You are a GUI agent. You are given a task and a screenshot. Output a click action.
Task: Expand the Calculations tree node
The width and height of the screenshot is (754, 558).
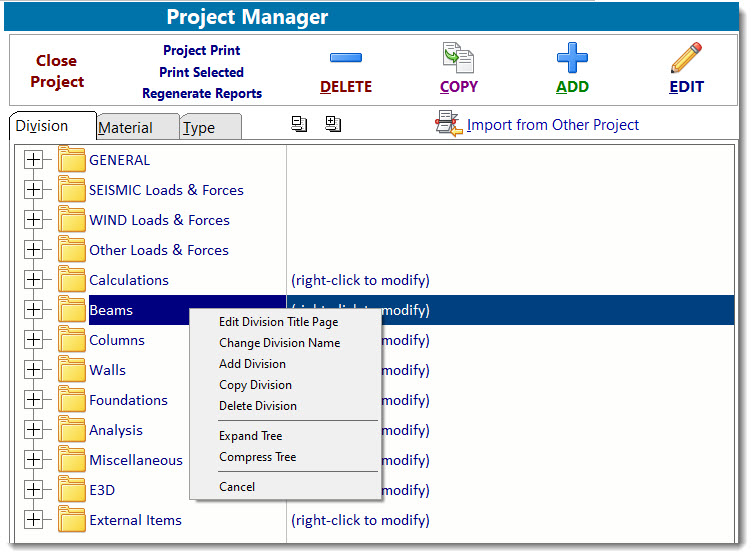[x=34, y=280]
